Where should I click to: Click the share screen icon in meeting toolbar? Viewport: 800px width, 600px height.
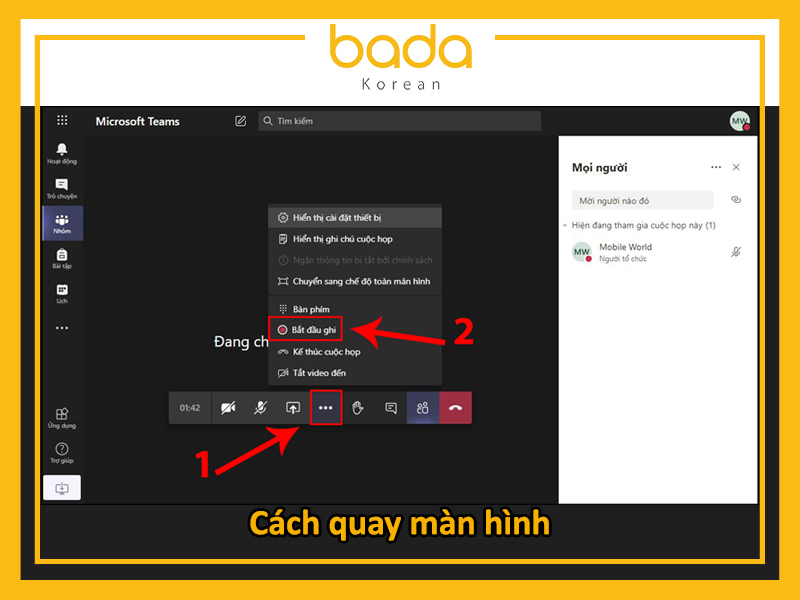(293, 408)
